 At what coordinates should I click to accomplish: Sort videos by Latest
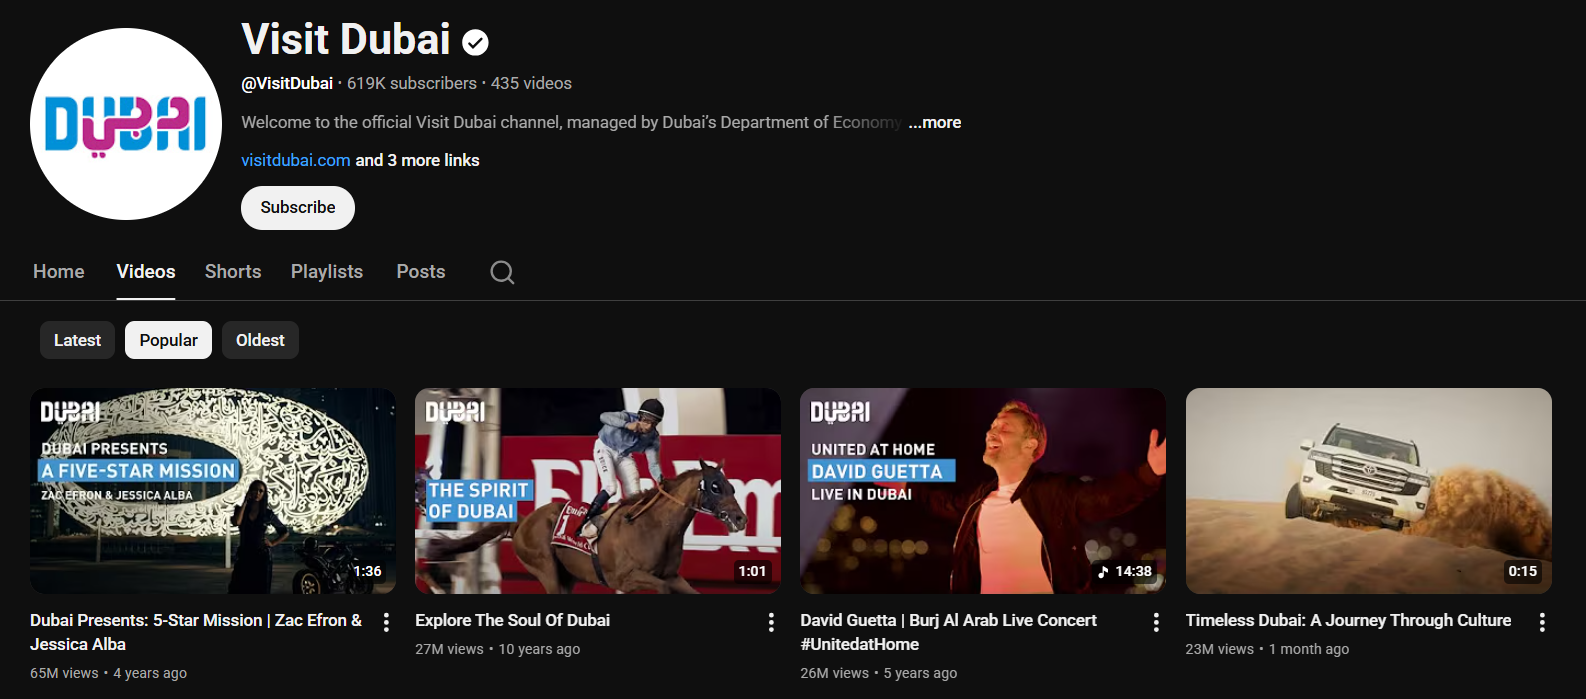click(77, 340)
